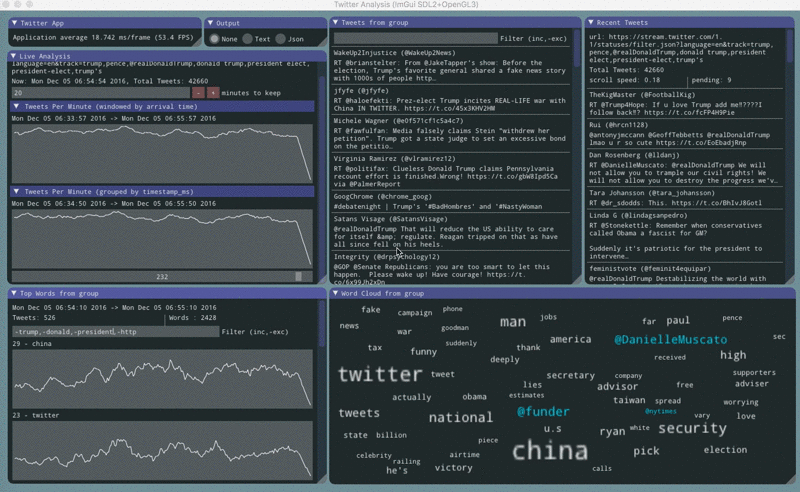Click the Top Words filter input field
The height and width of the screenshot is (492, 800).
pos(115,332)
